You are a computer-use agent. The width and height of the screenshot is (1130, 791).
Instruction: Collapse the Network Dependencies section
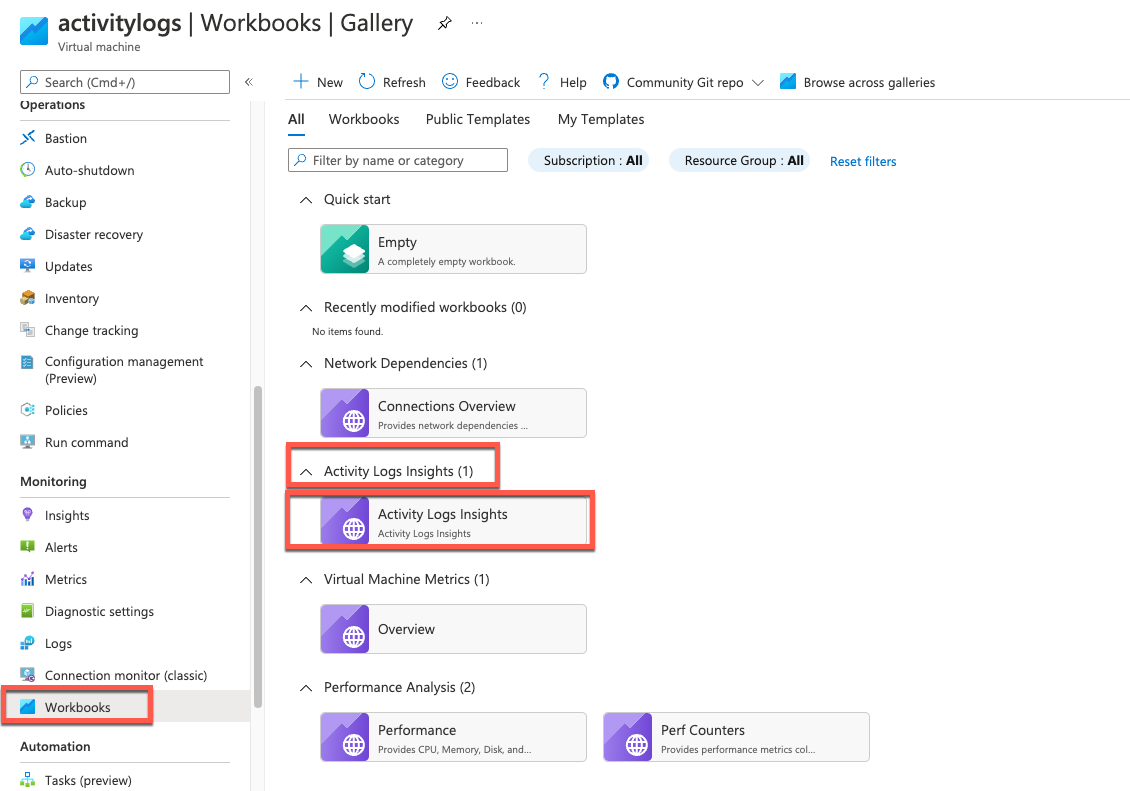[306, 364]
